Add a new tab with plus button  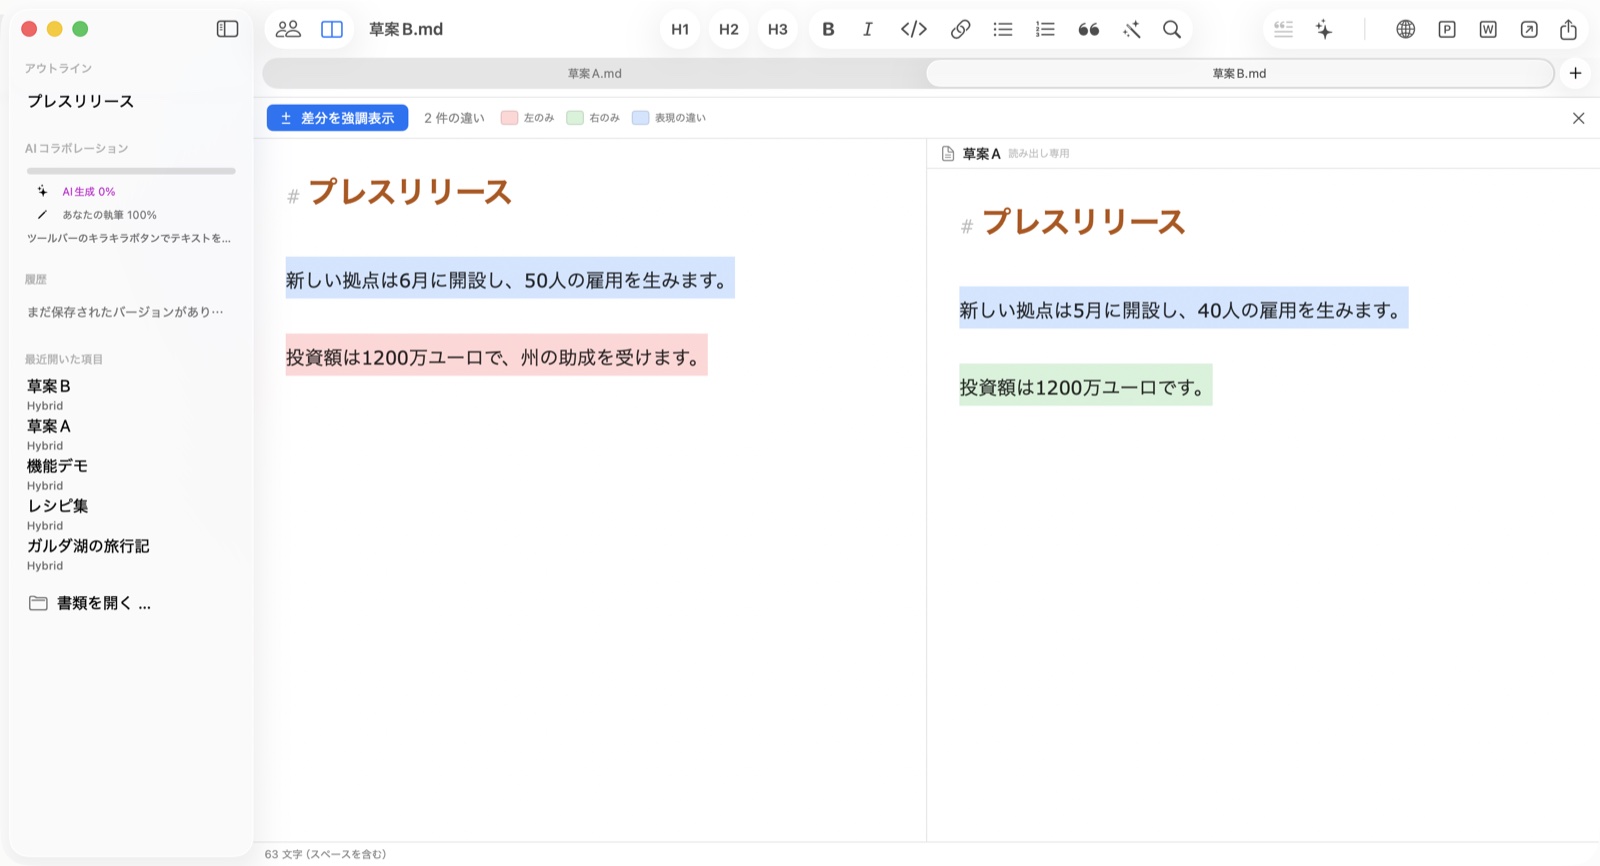coord(1575,73)
